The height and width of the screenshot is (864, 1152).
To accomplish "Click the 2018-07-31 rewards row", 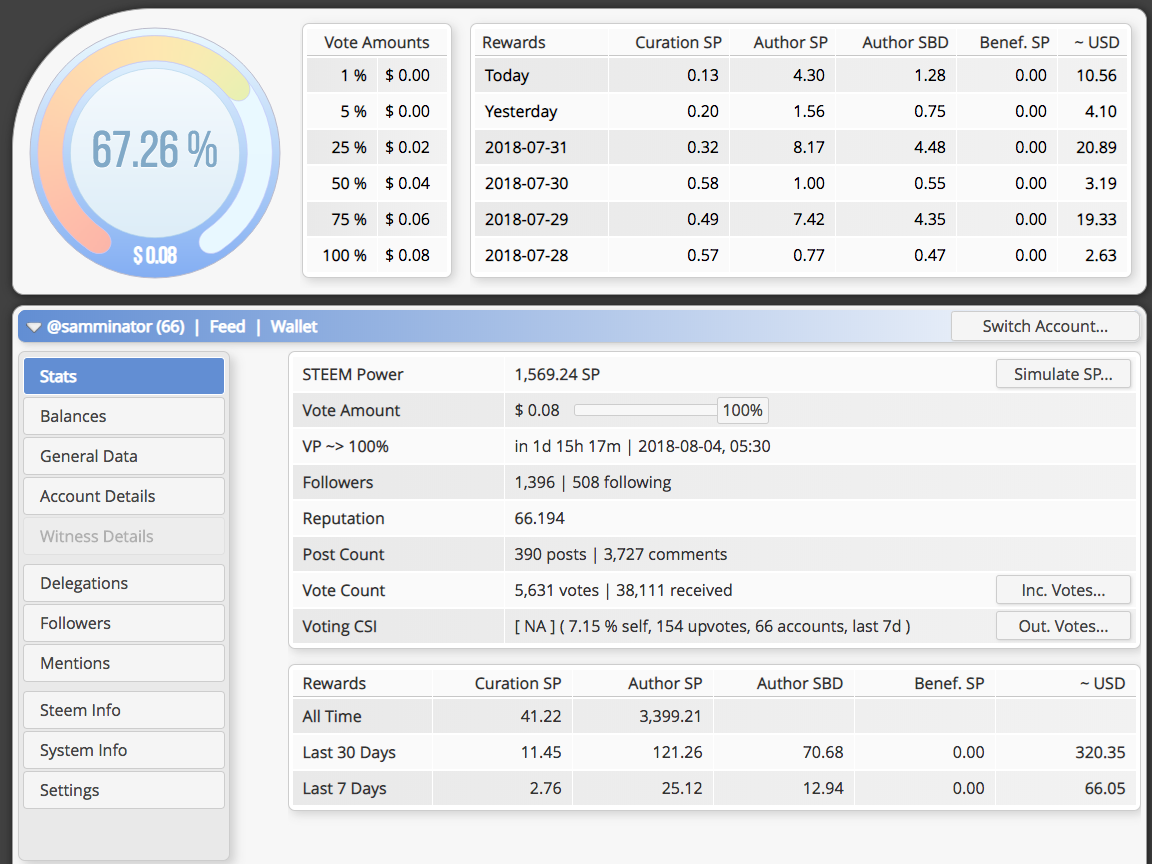I will pyautogui.click(x=800, y=147).
